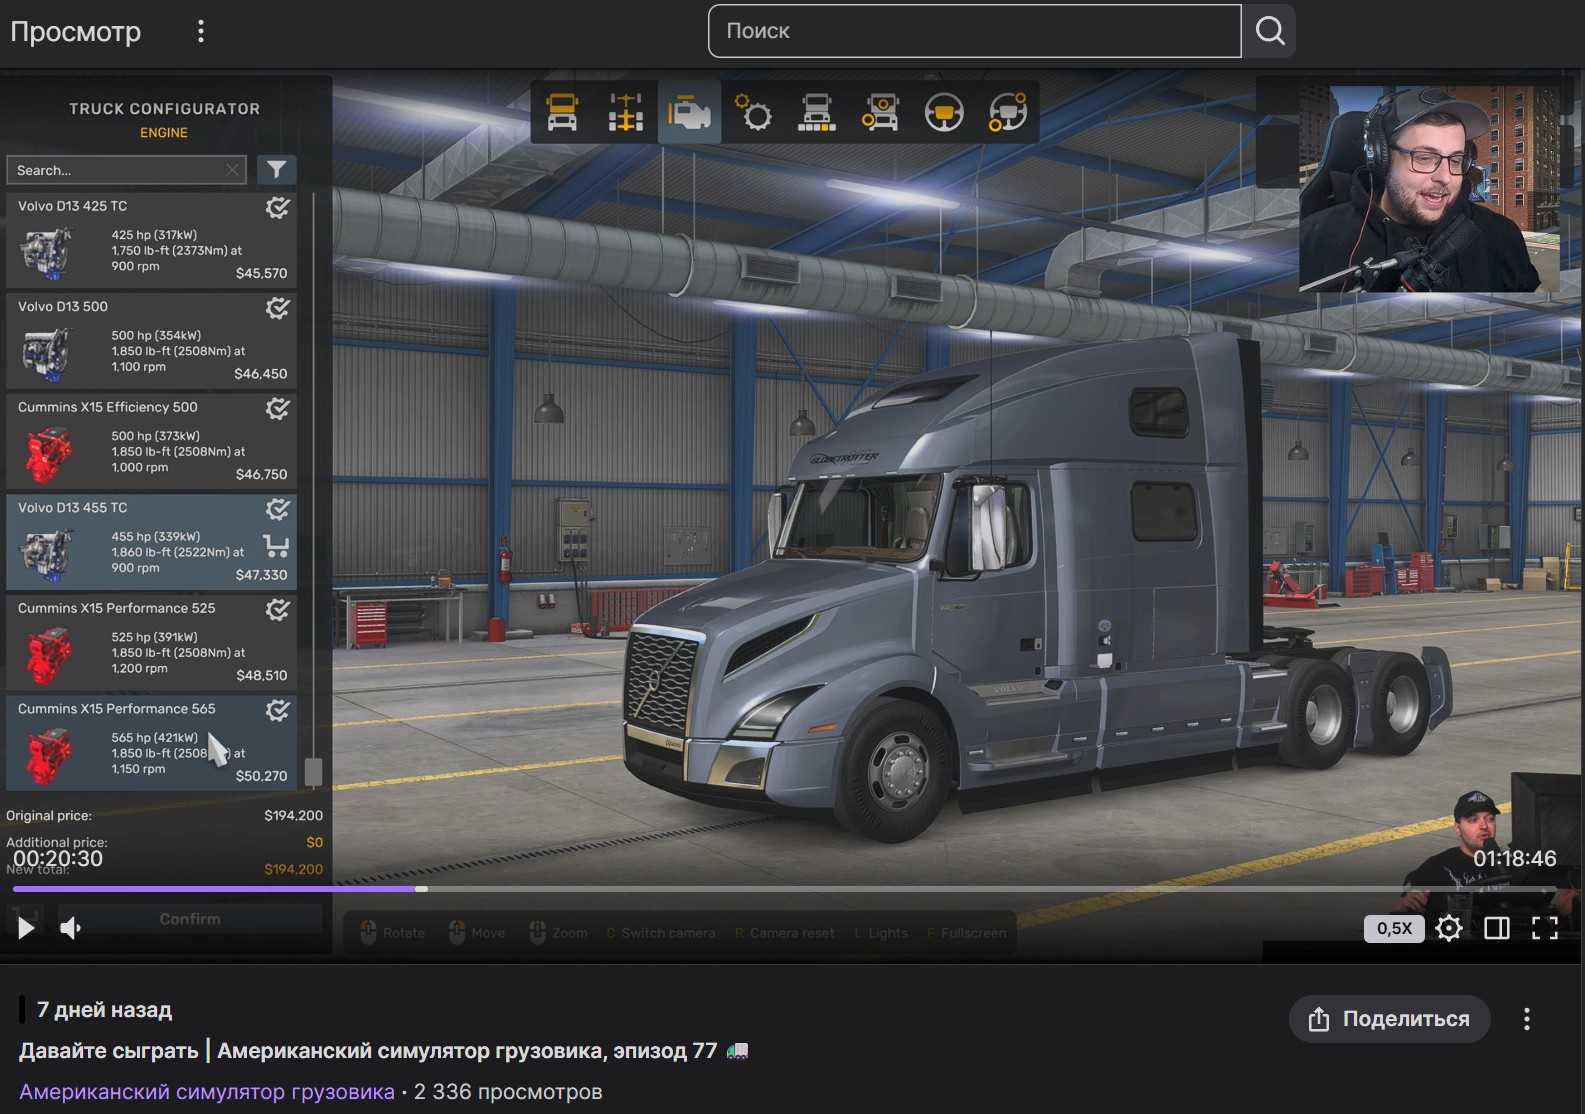Select the steering wheel interior icon
The image size is (1585, 1114).
[x=944, y=112]
